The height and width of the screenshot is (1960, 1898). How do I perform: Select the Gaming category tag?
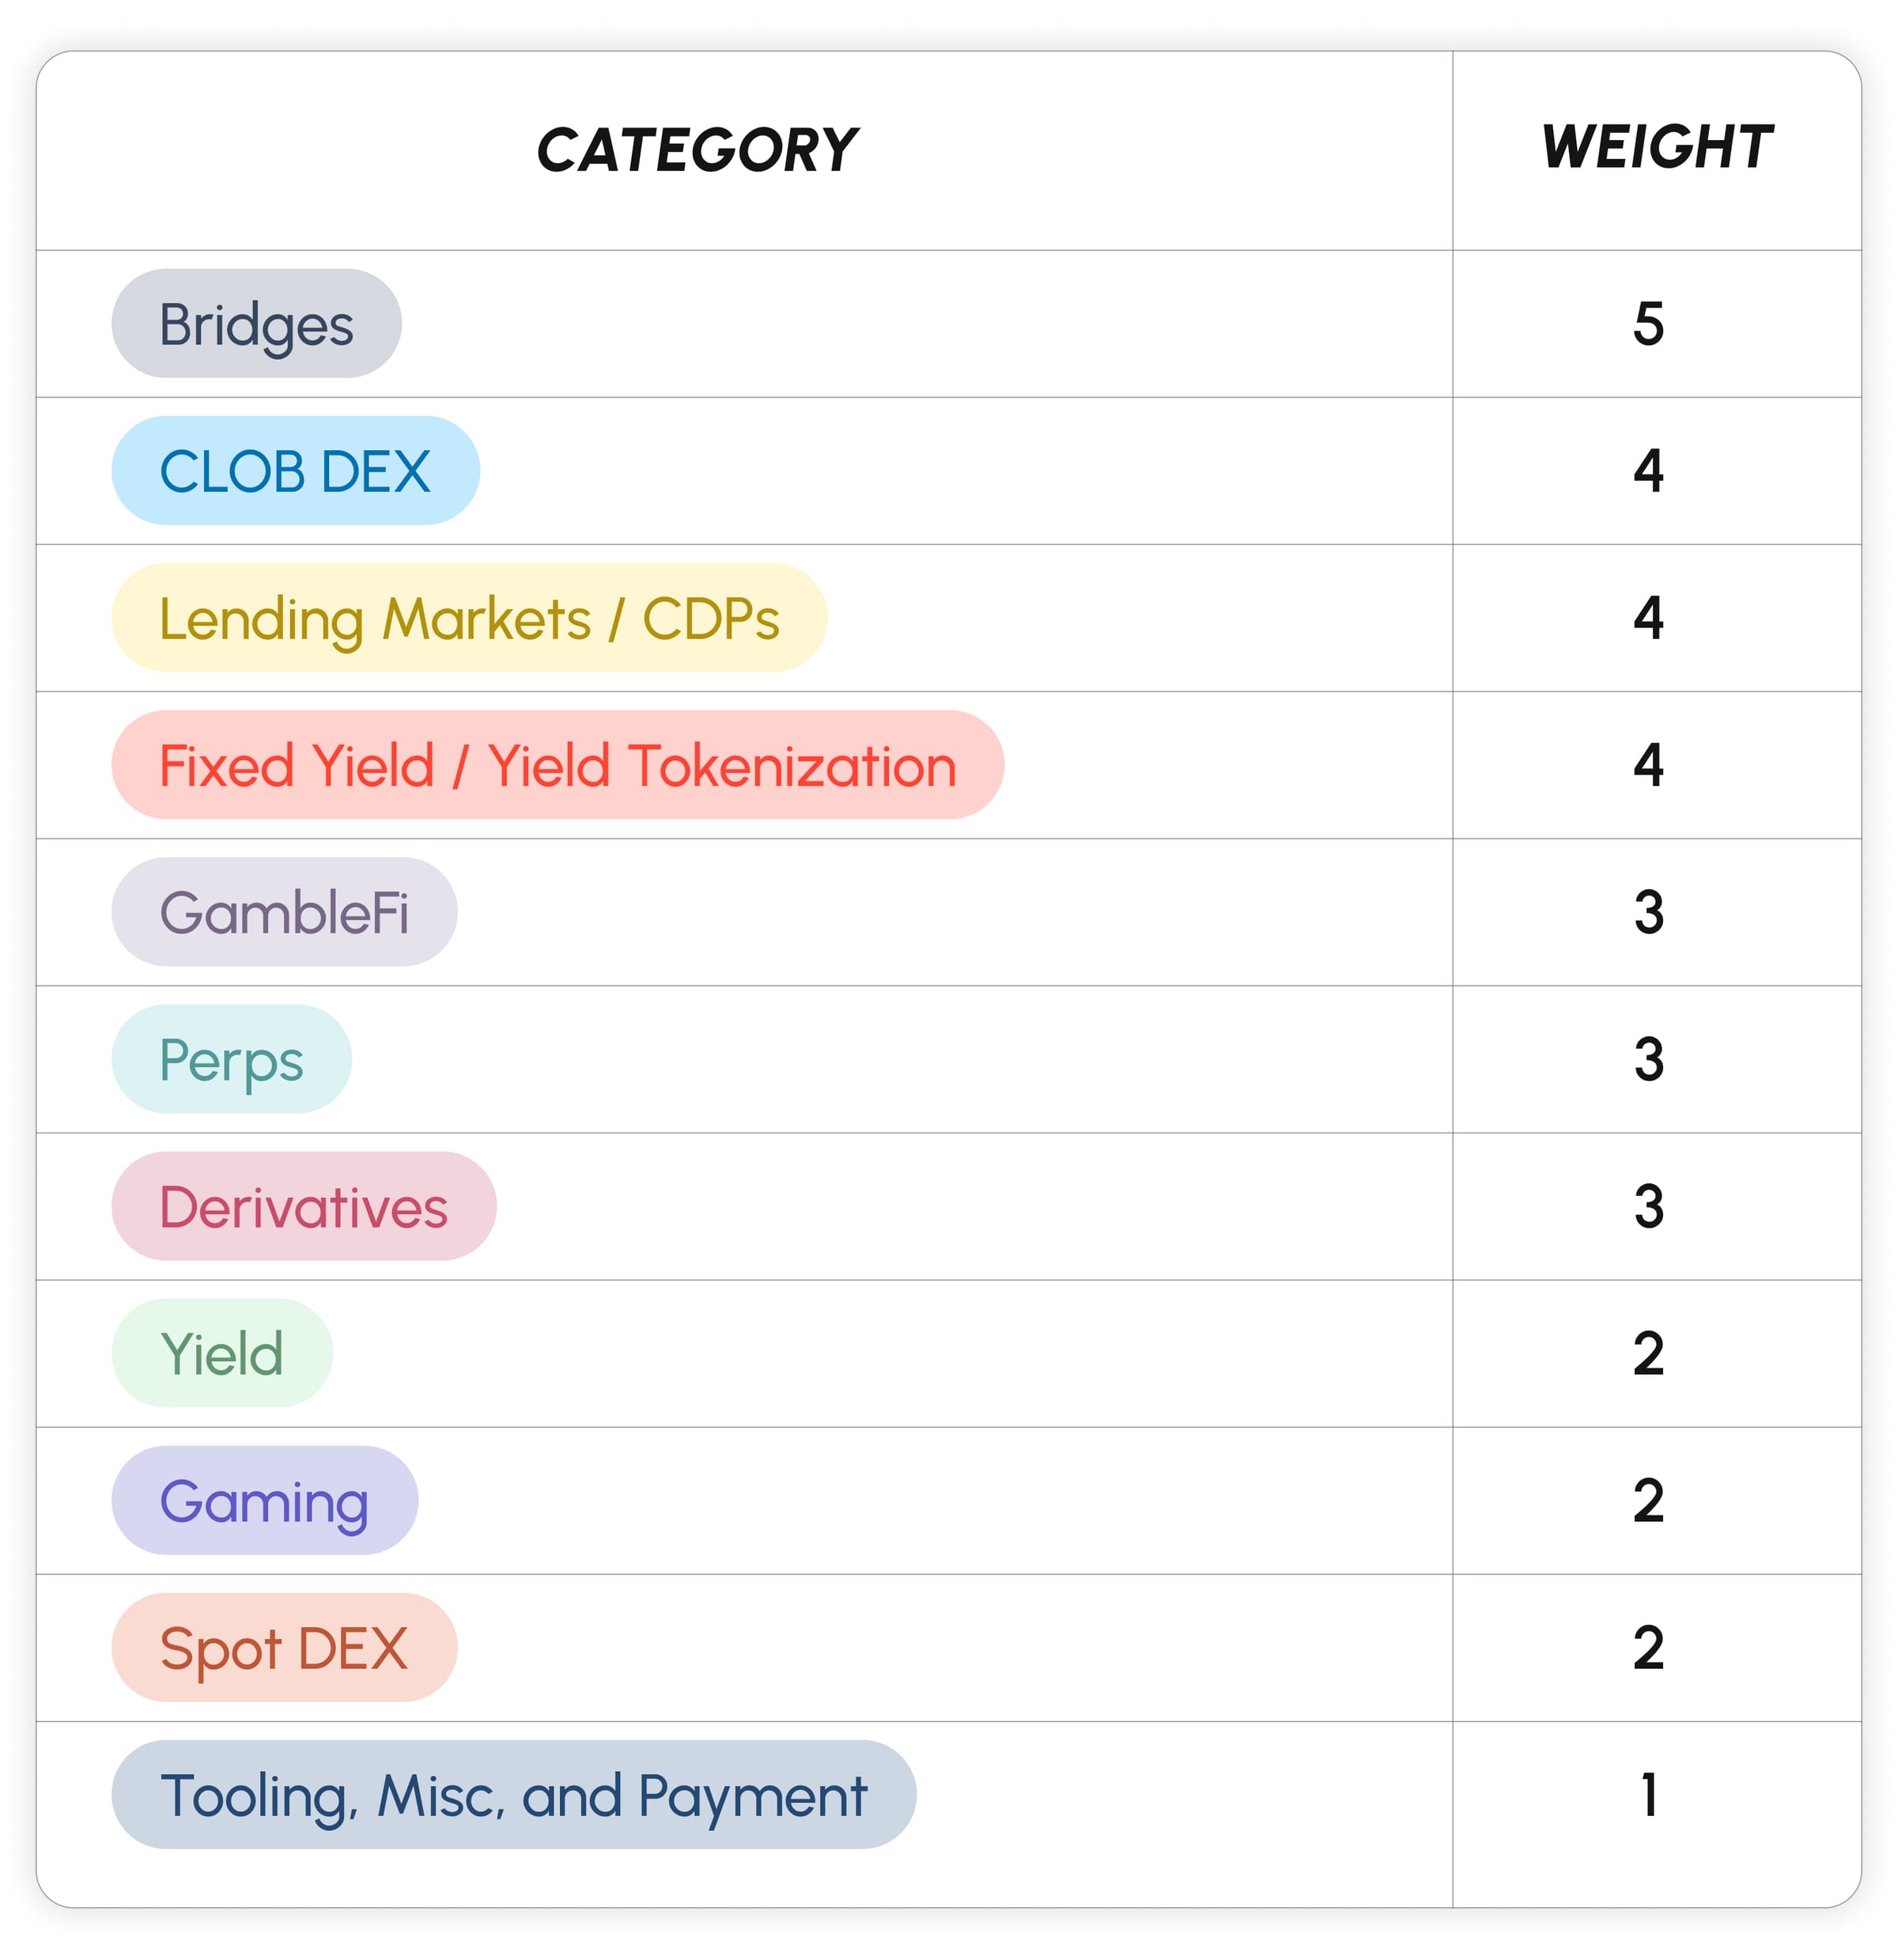(x=264, y=1500)
